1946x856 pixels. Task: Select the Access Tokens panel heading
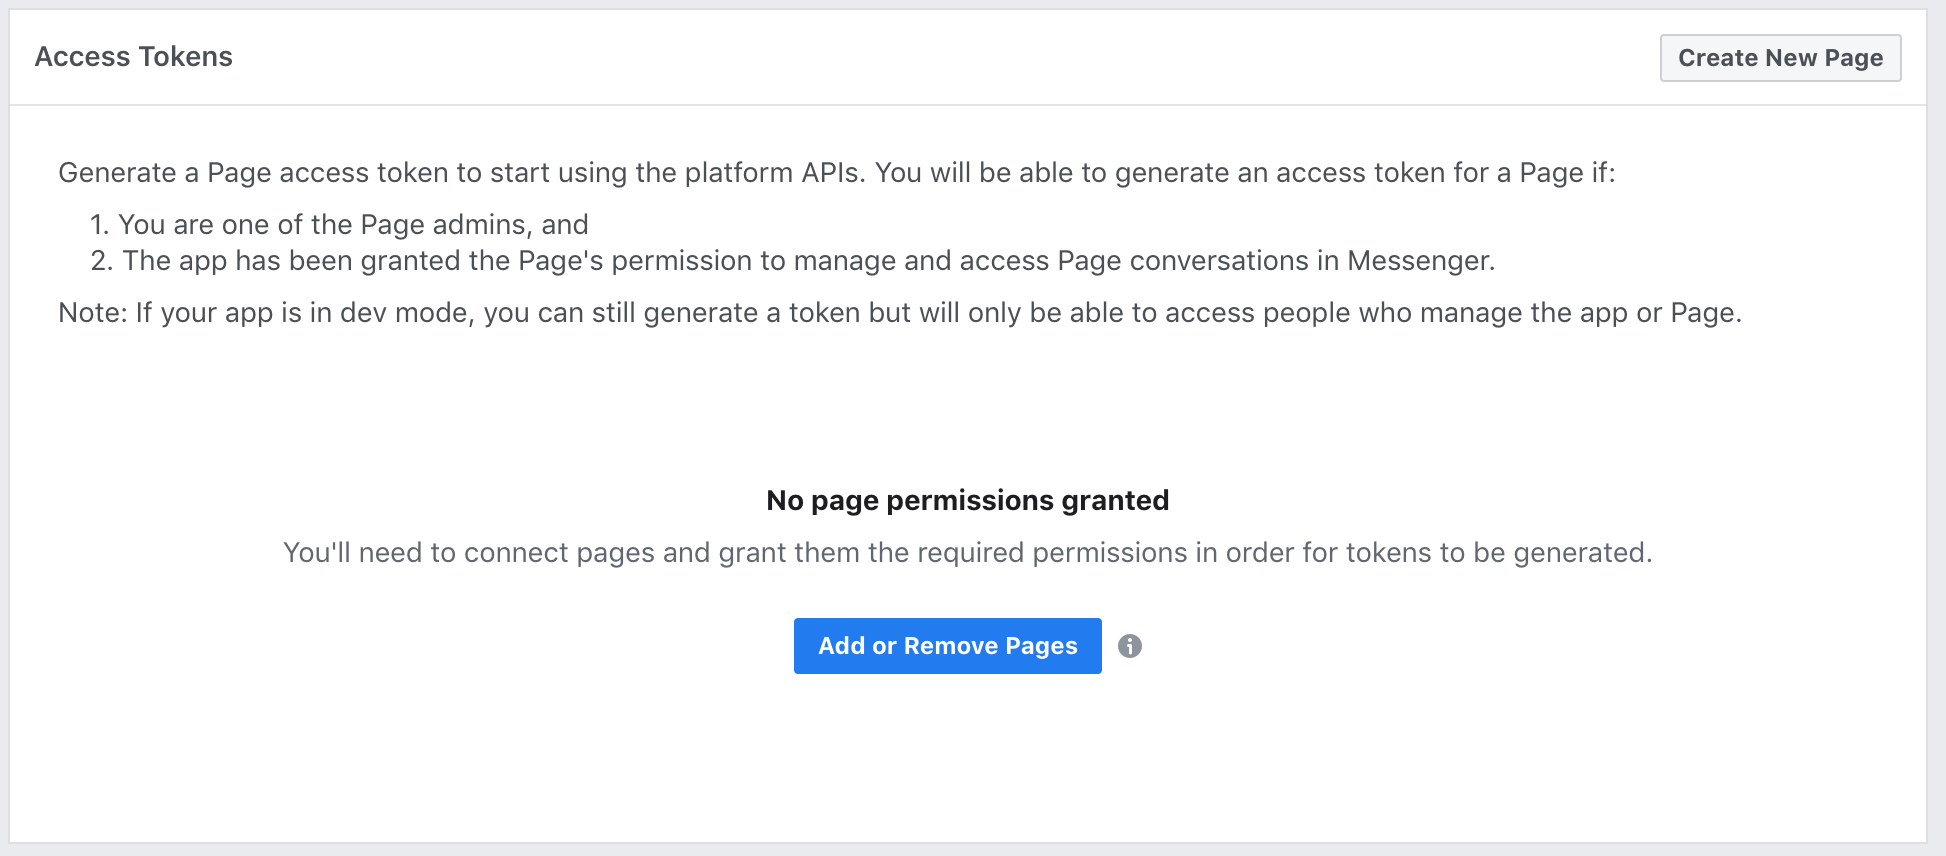[134, 57]
